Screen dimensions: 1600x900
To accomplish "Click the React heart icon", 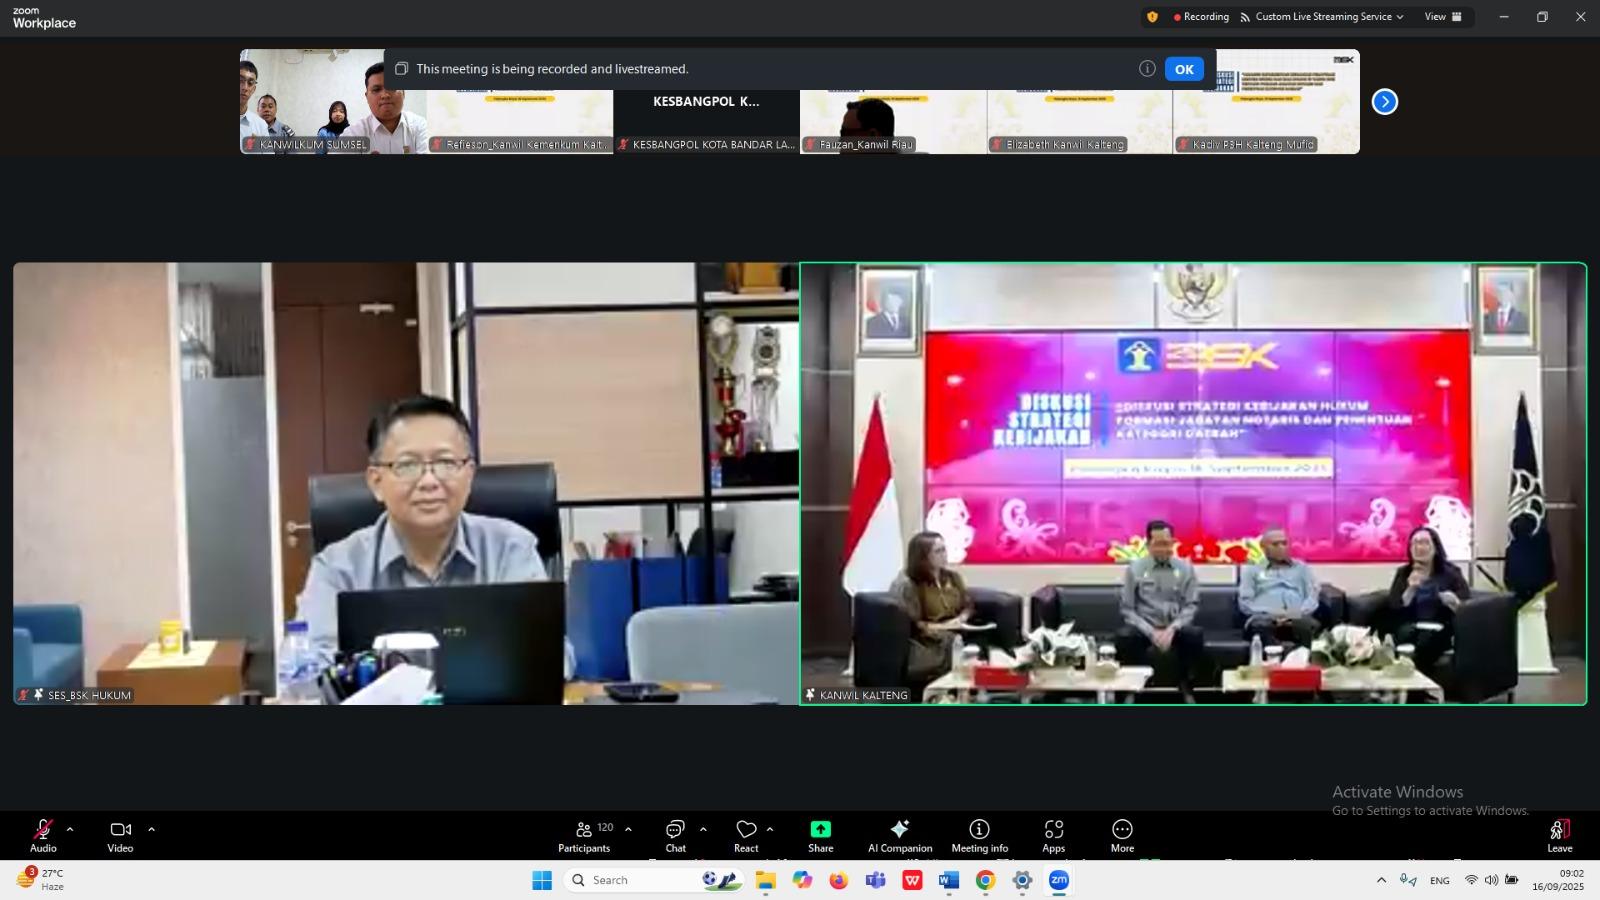I will (x=746, y=836).
